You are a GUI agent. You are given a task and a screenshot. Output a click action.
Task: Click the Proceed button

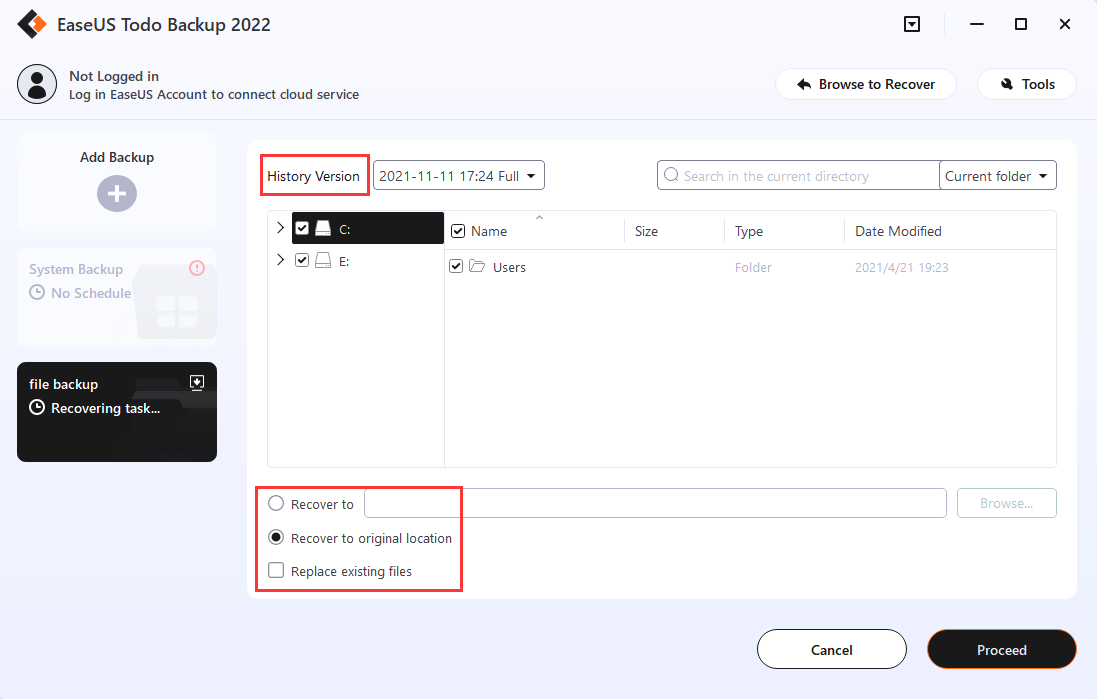tap(1002, 649)
